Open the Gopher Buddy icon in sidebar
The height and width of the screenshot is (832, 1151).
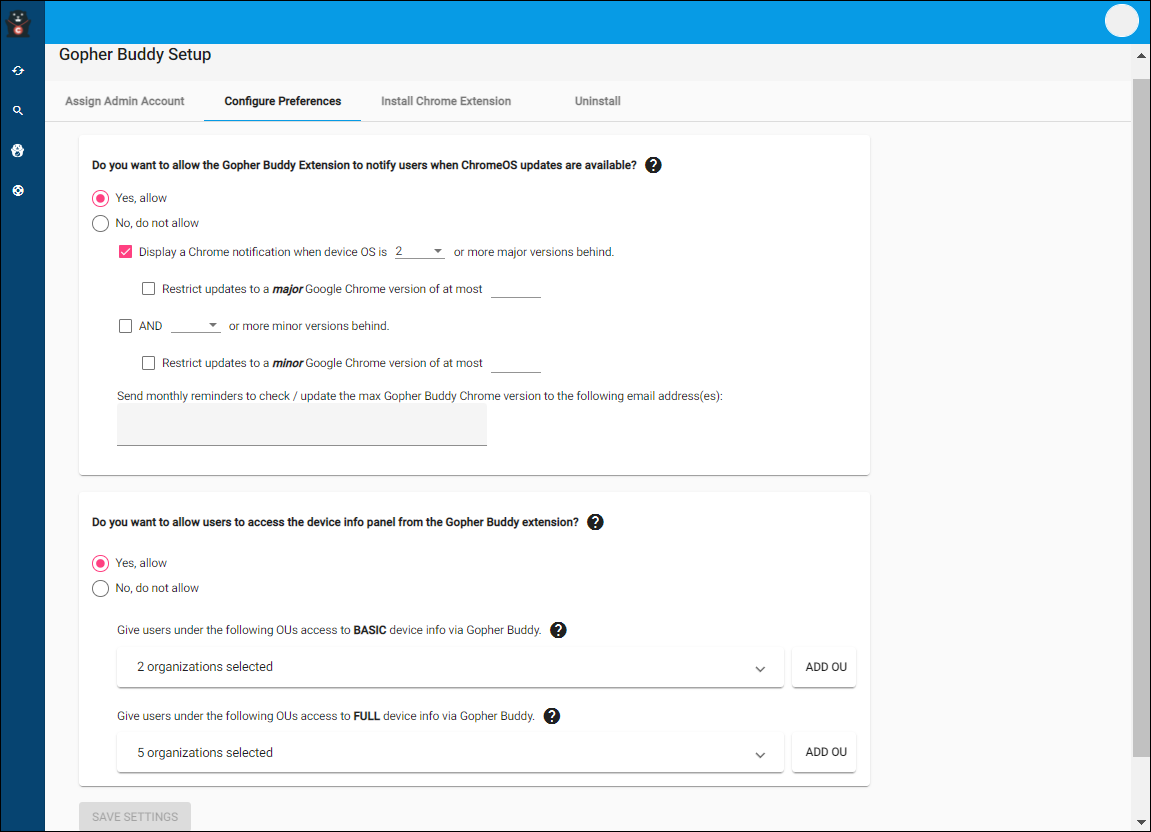[18, 151]
